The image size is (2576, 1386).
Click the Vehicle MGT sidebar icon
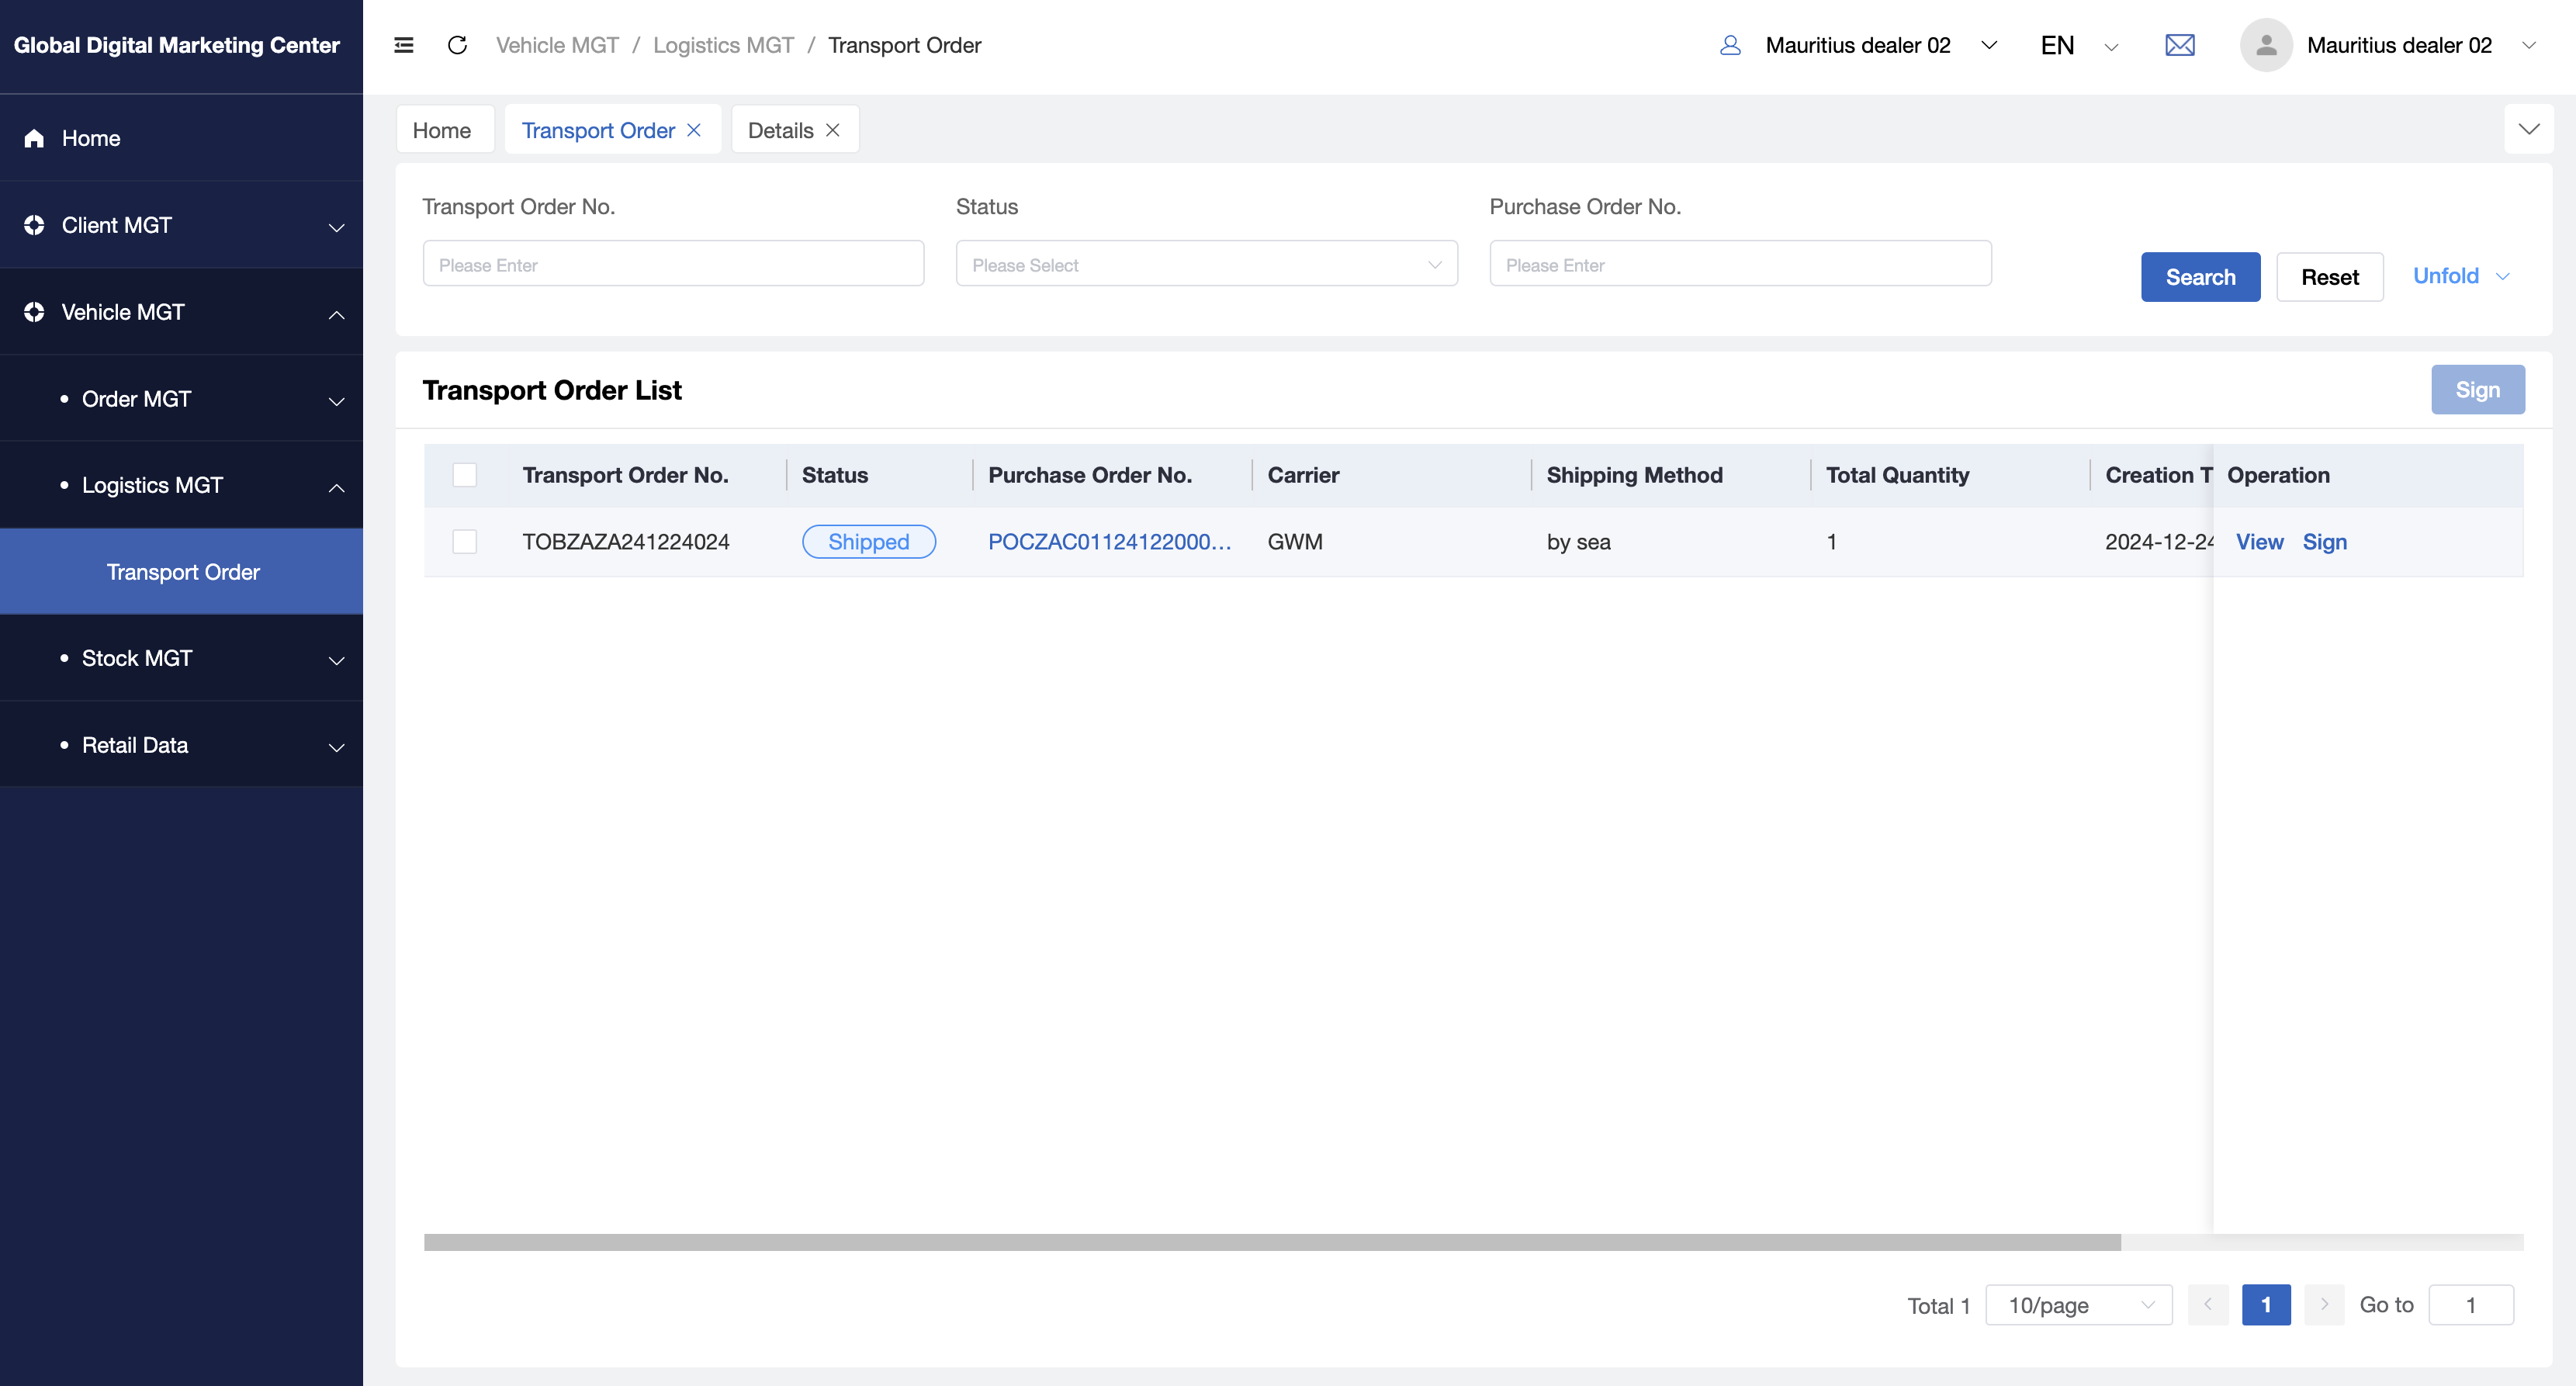coord(34,312)
